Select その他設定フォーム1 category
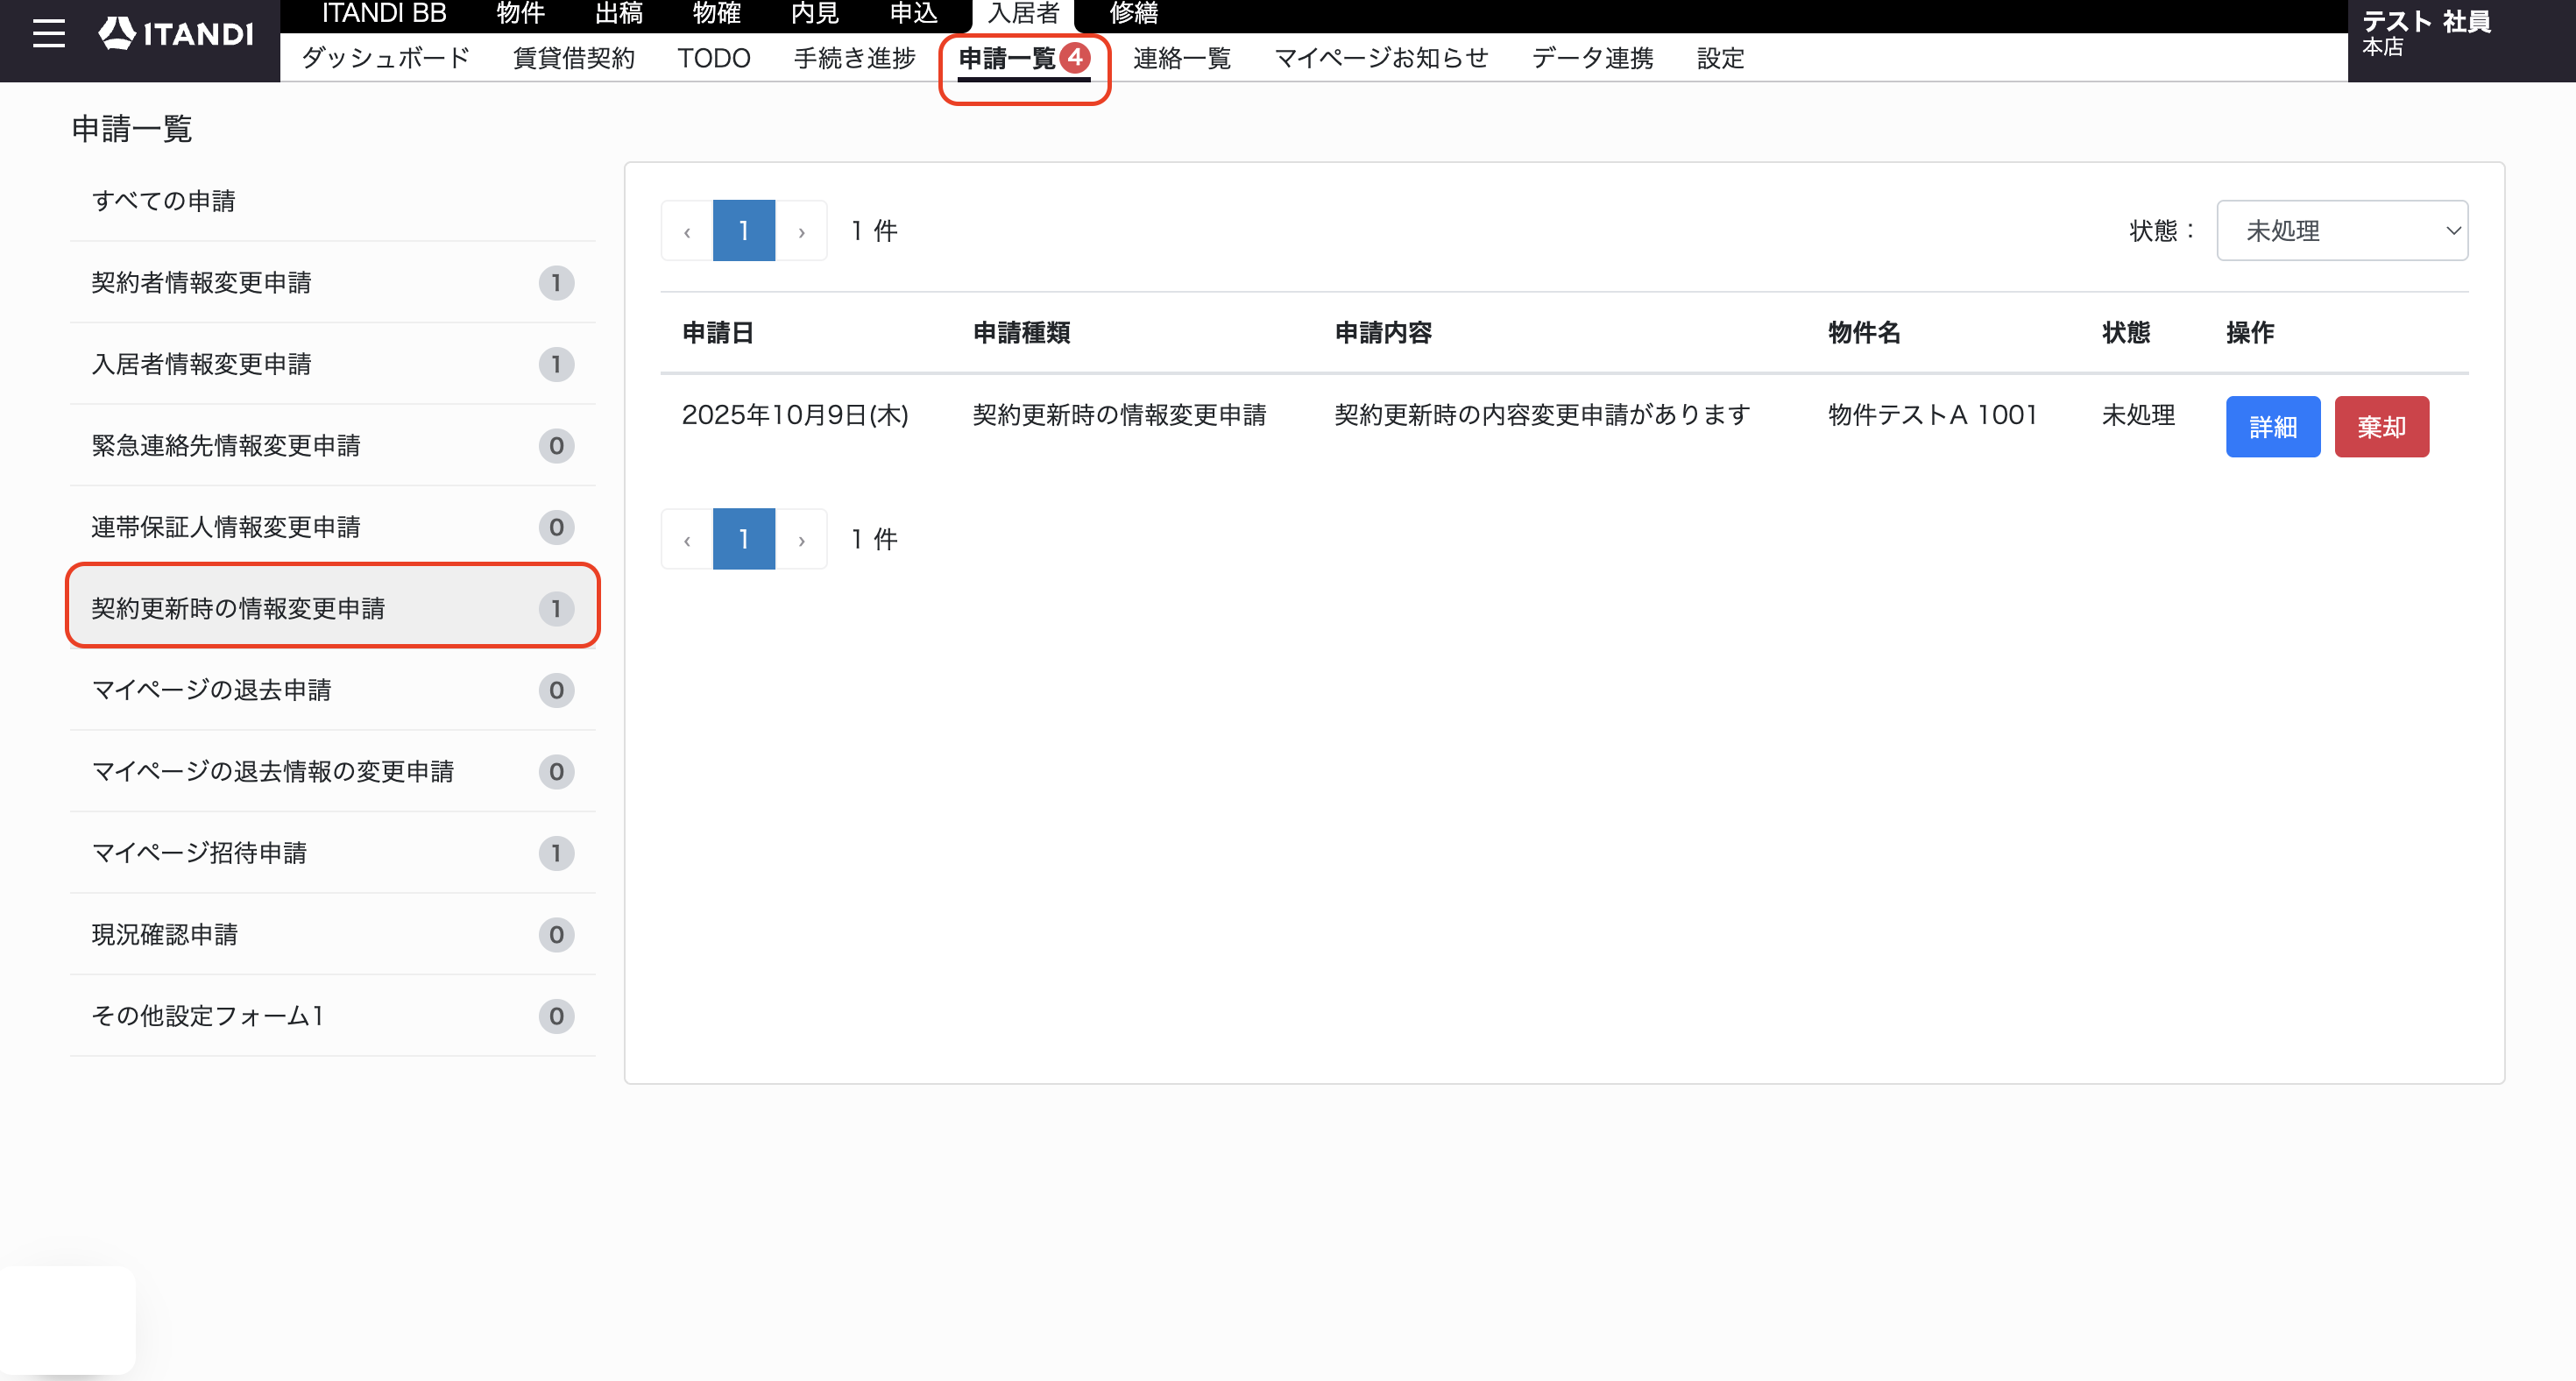 click(x=333, y=1016)
